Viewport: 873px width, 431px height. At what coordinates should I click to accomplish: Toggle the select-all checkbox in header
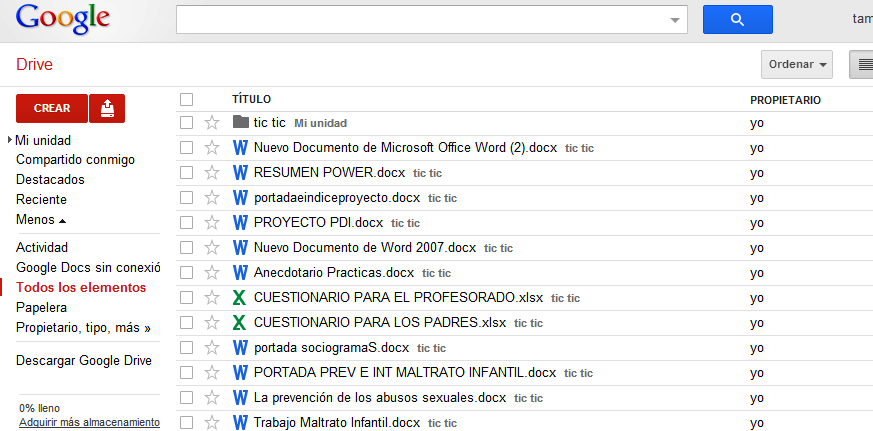click(x=186, y=99)
